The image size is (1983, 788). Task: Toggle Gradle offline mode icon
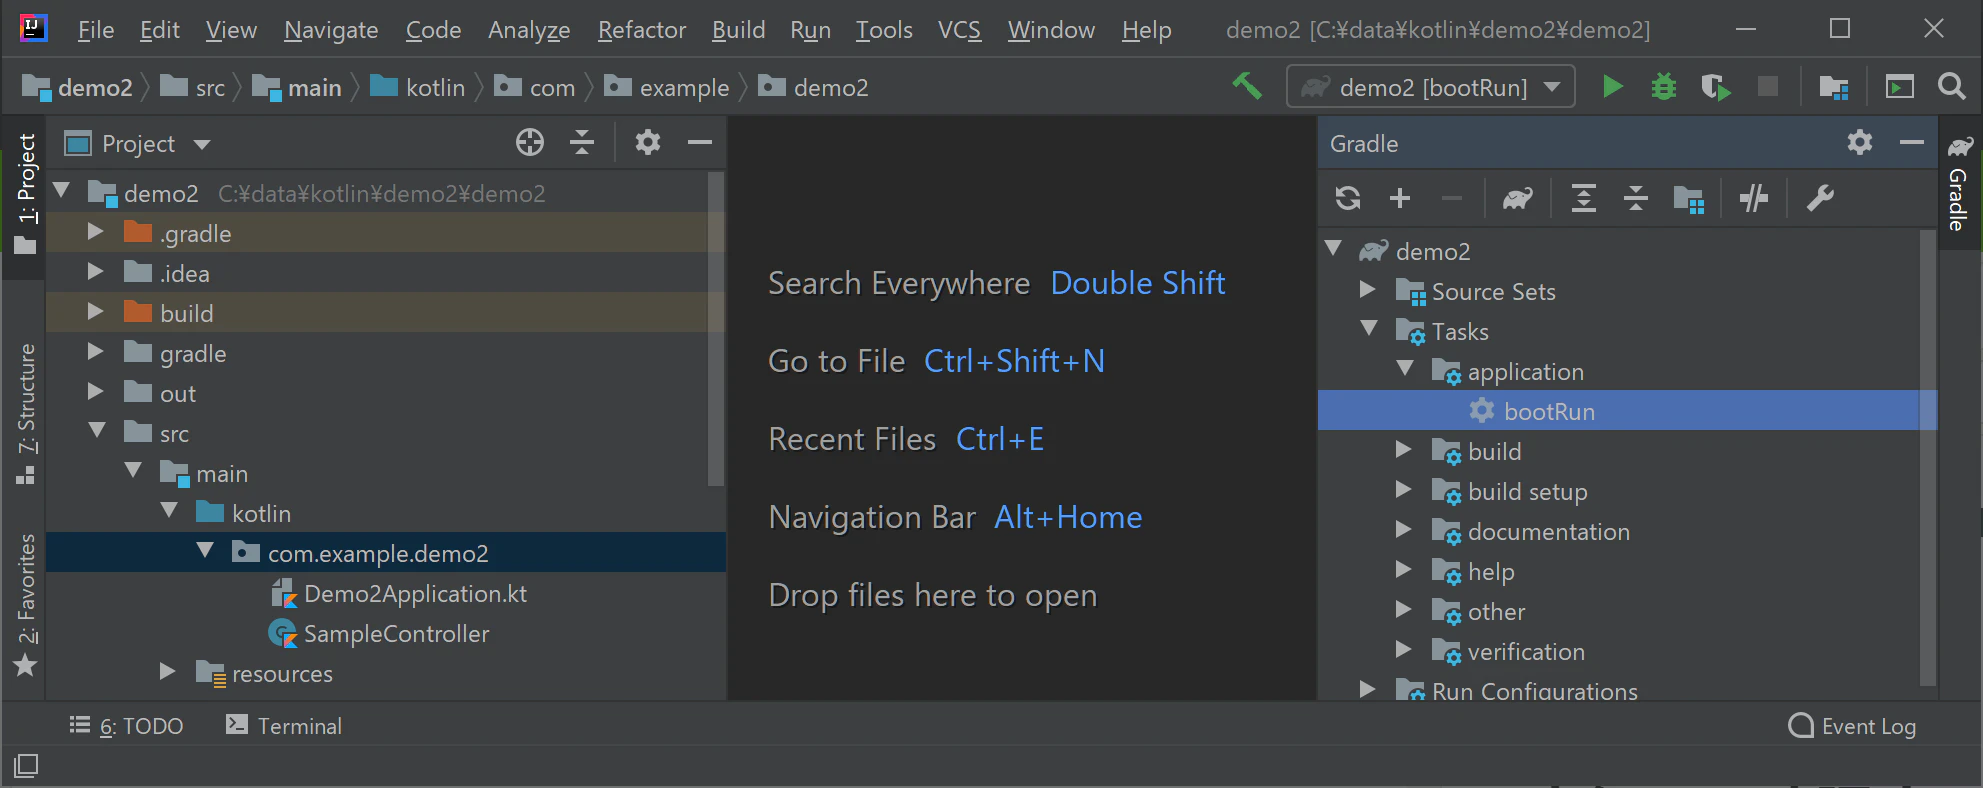pyautogui.click(x=1754, y=198)
